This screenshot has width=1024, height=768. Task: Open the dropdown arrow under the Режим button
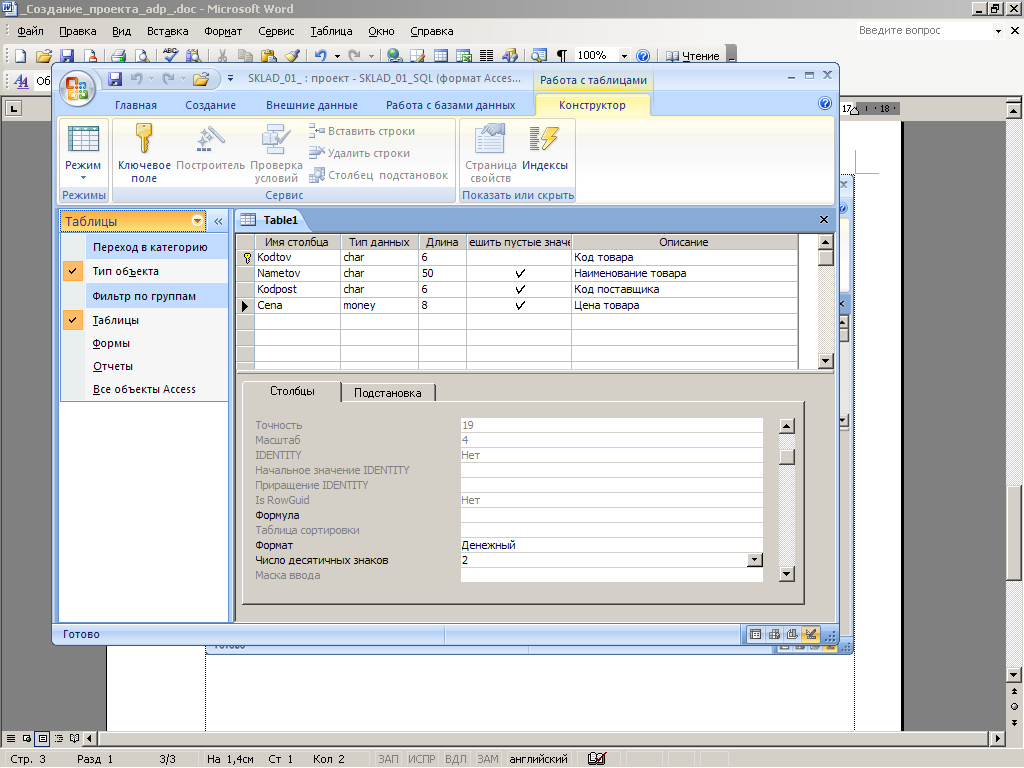click(x=83, y=178)
